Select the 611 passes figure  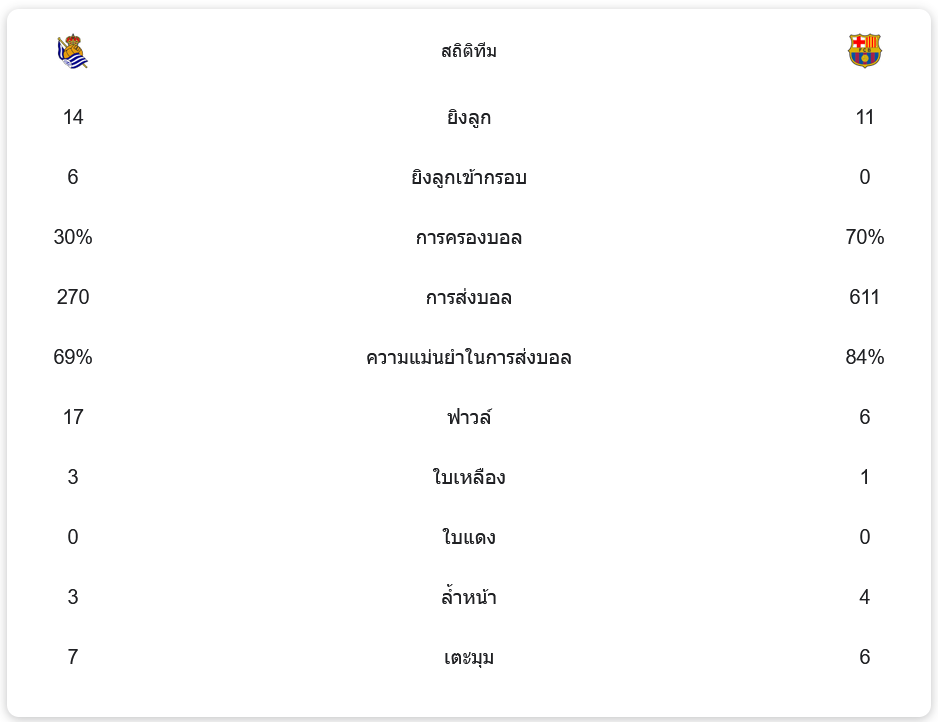point(864,297)
